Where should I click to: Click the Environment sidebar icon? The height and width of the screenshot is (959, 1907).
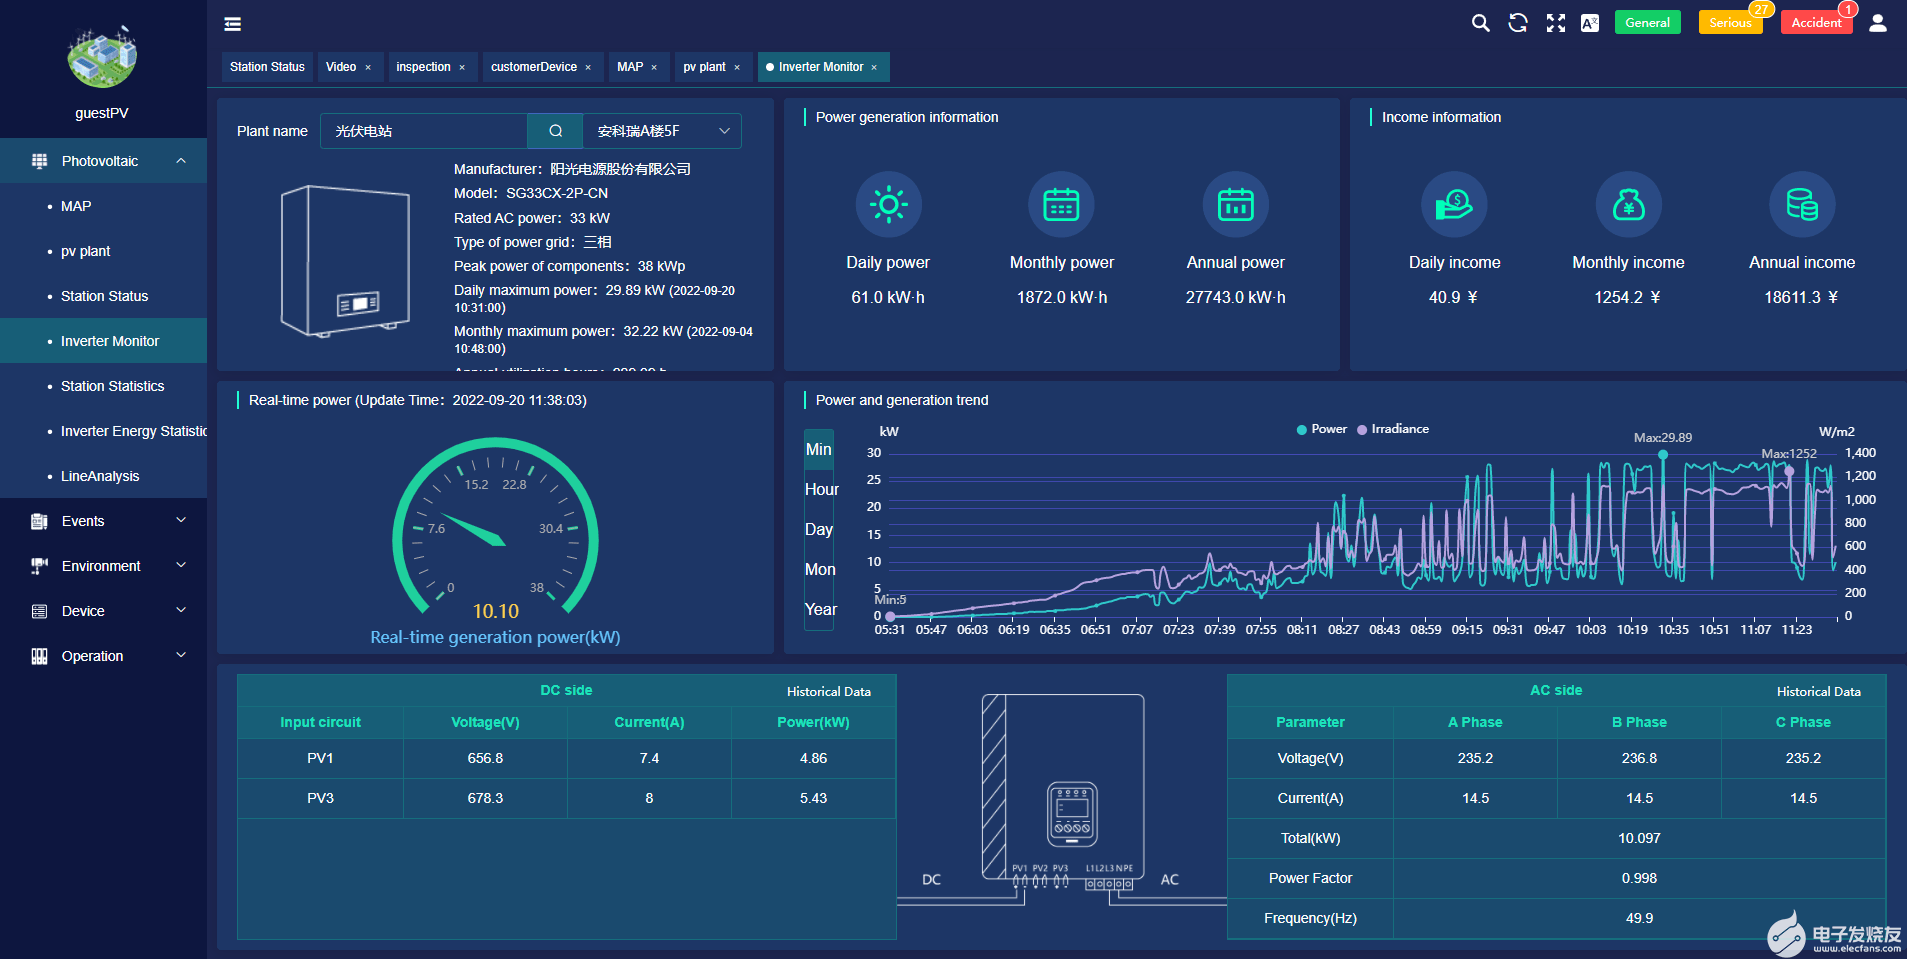click(x=40, y=566)
